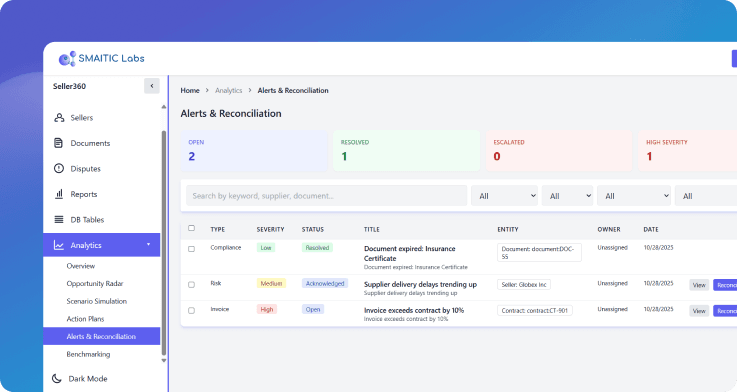Screen dimensions: 737x392
Task: Click the Resolved alerts count card
Action: click(x=407, y=150)
